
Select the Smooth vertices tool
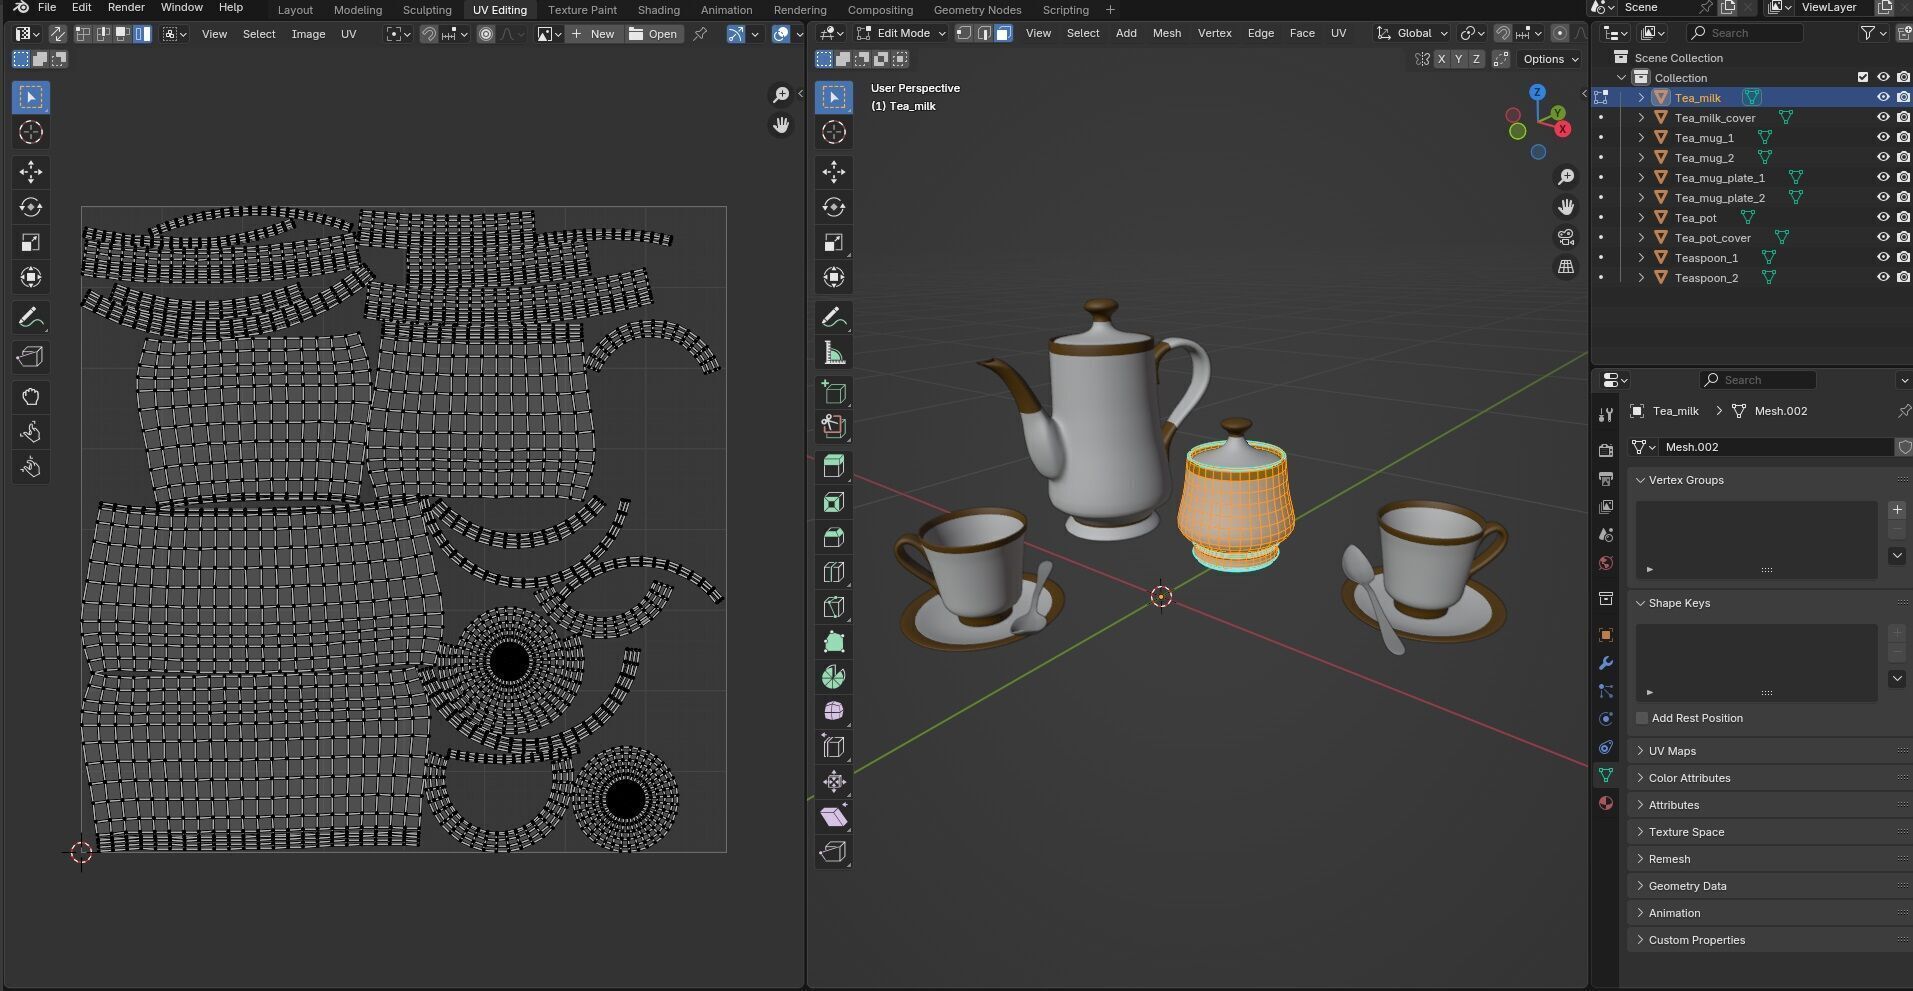click(834, 711)
